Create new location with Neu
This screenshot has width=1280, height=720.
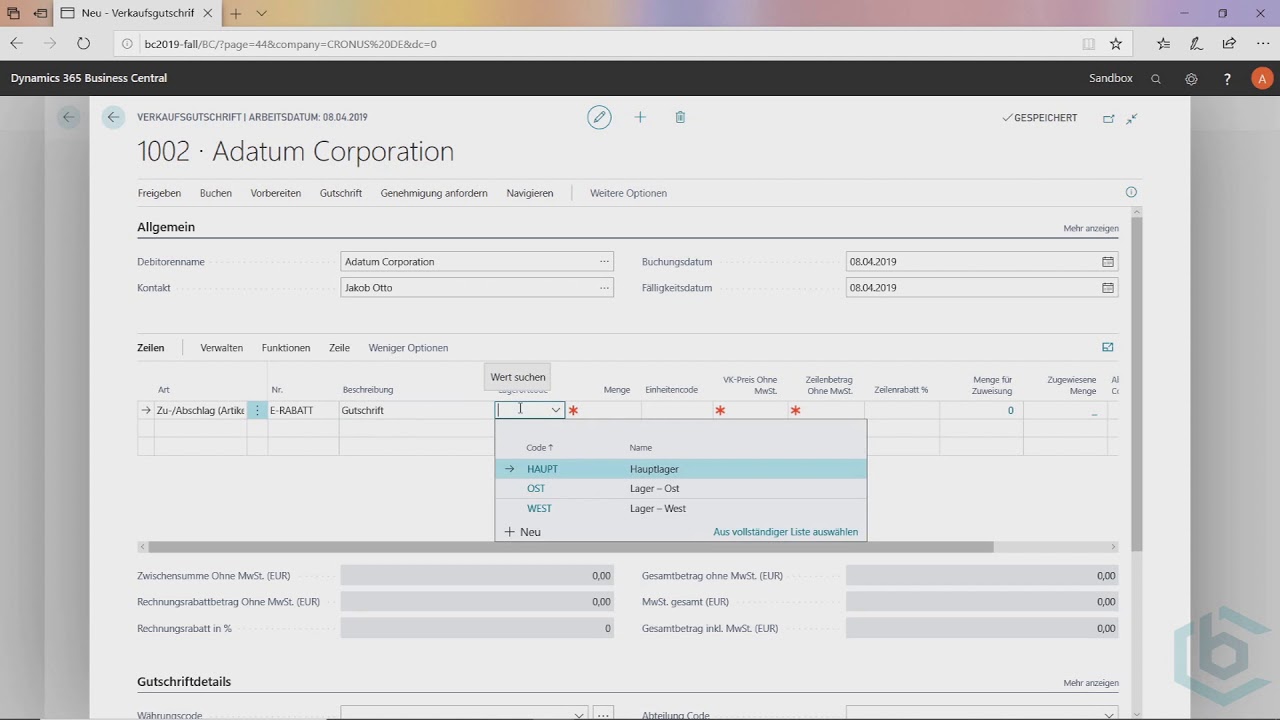pos(523,532)
